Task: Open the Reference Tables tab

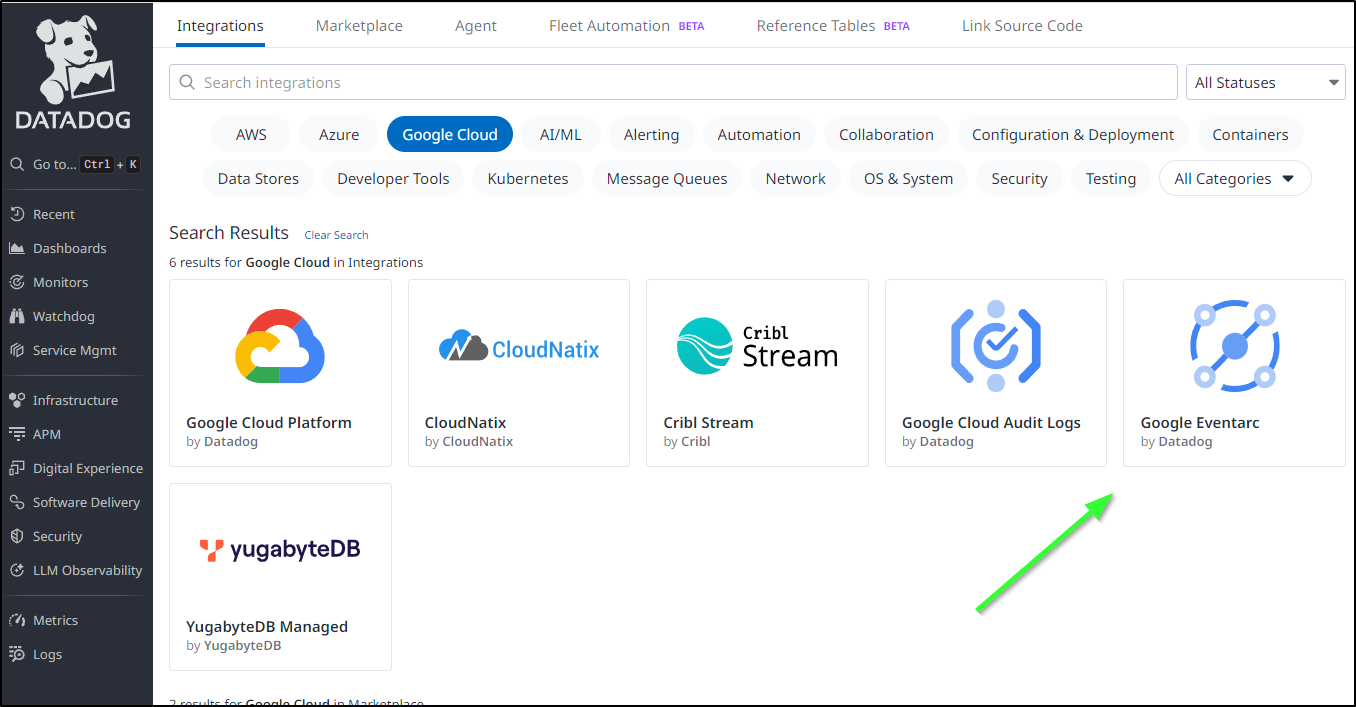Action: point(833,26)
